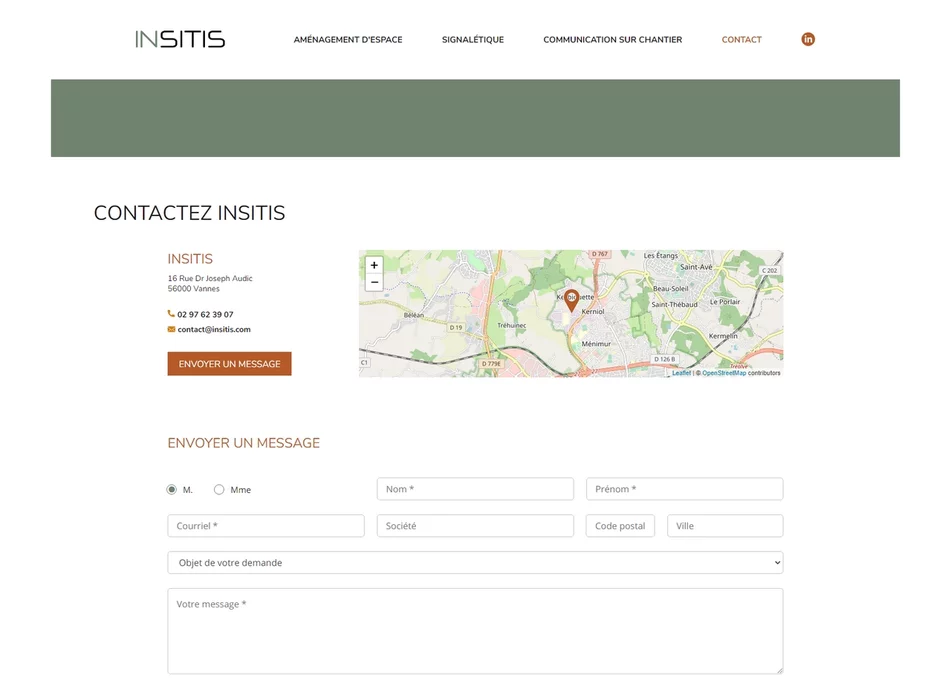Open the Leaflet attribution link

681,373
